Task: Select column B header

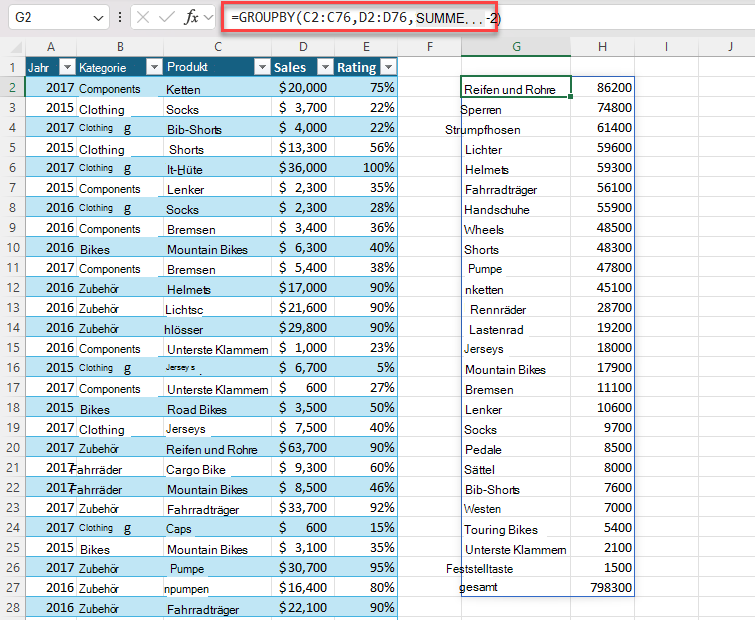Action: [x=120, y=47]
